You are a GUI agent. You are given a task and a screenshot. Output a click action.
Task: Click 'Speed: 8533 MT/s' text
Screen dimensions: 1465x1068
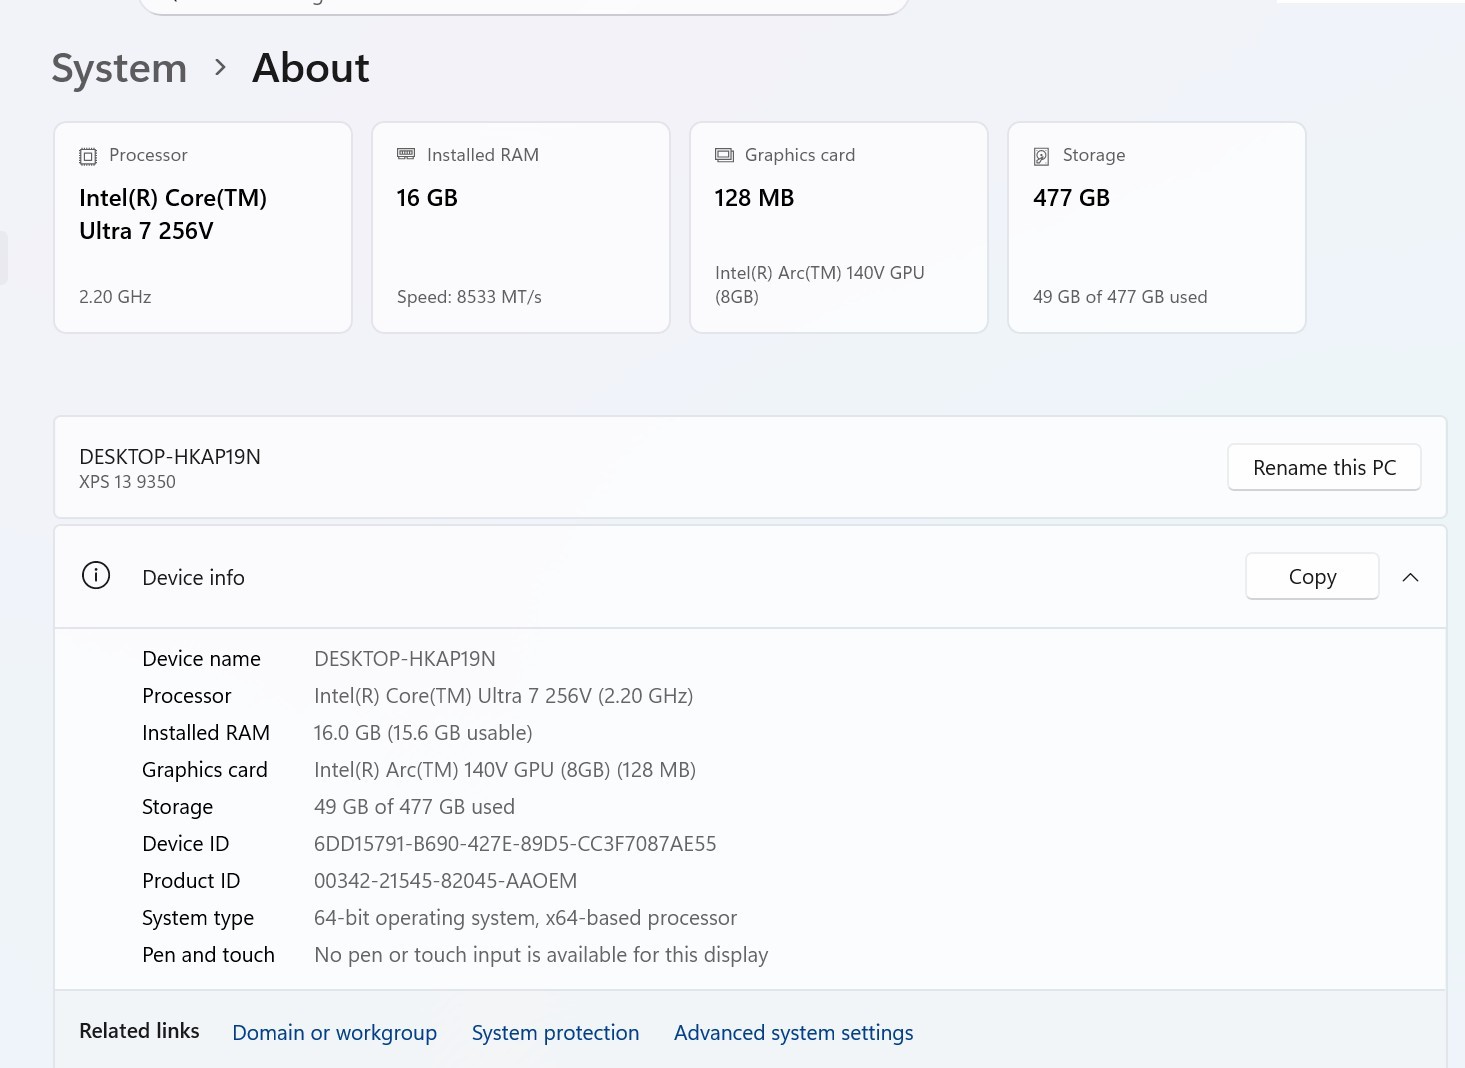tap(469, 297)
